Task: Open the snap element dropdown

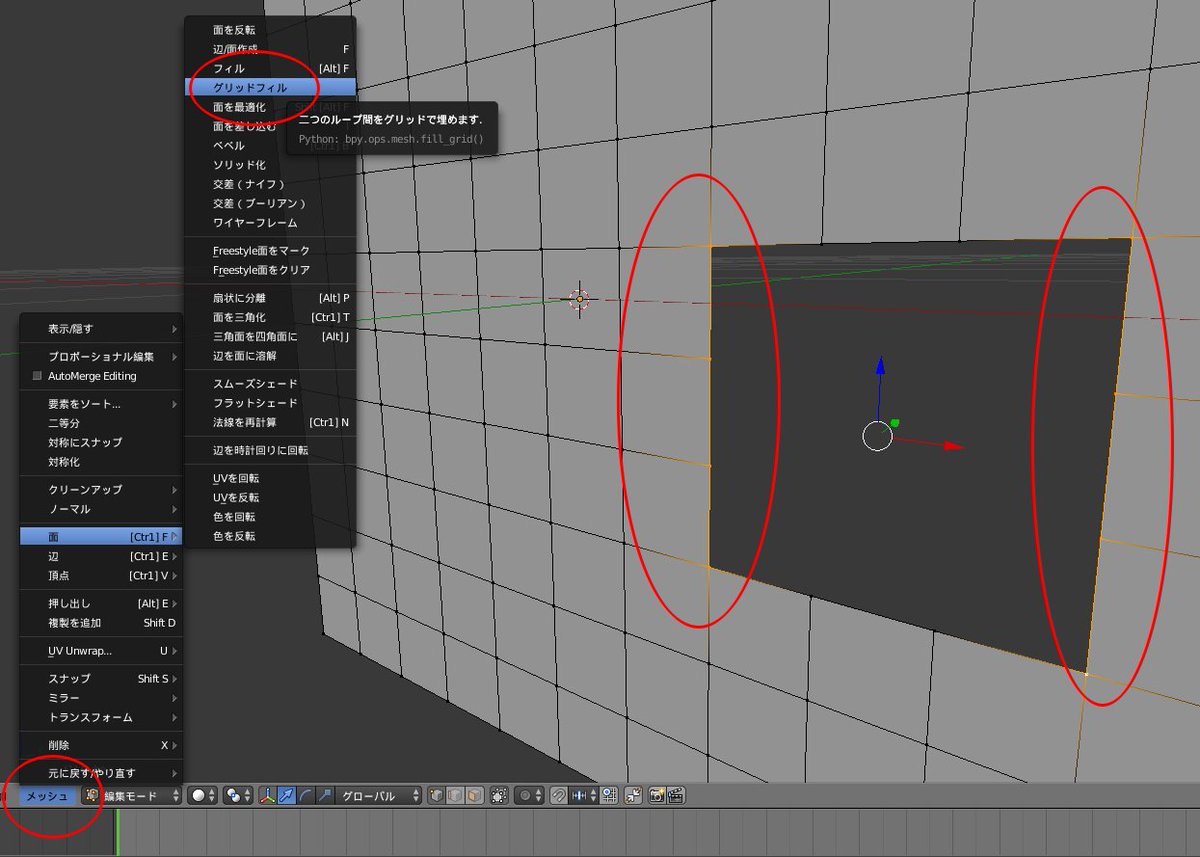Action: 583,796
